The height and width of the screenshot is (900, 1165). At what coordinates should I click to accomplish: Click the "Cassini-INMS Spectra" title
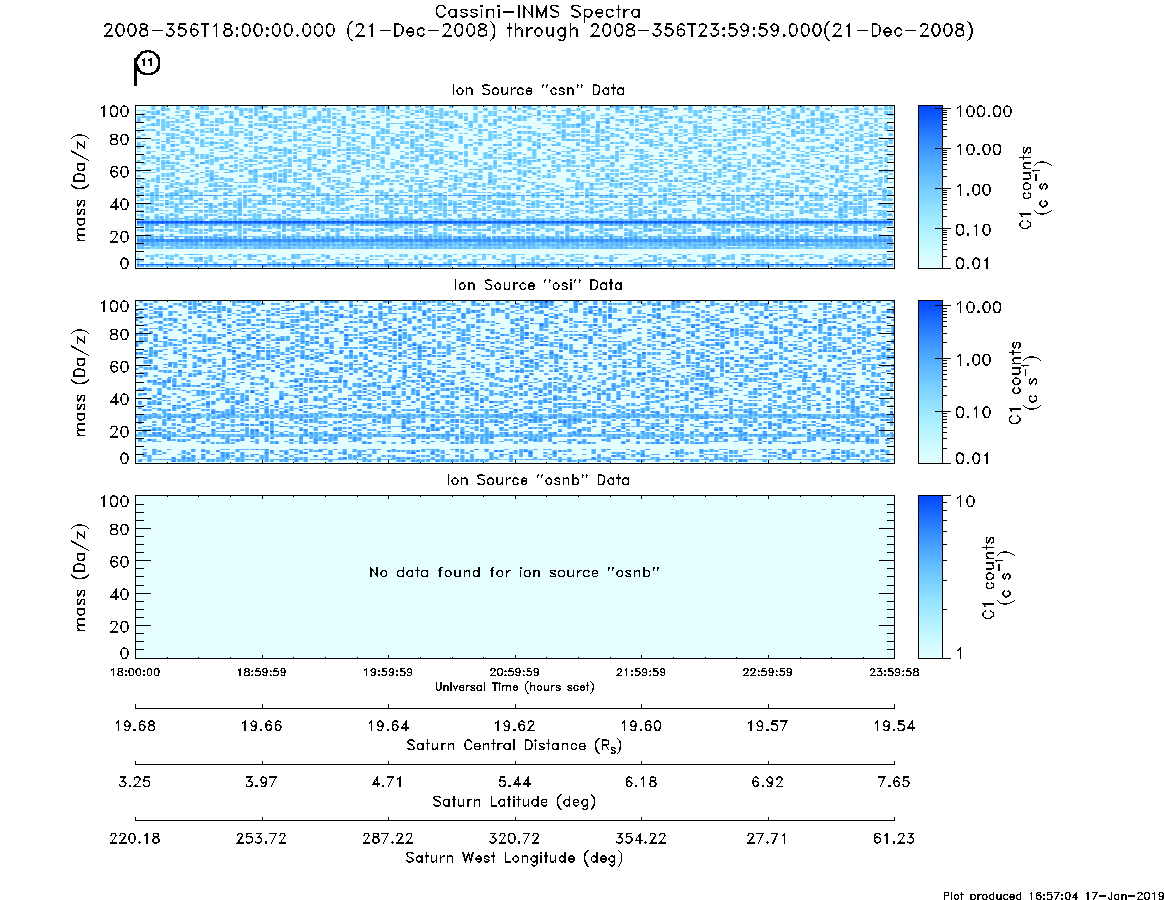pos(537,12)
